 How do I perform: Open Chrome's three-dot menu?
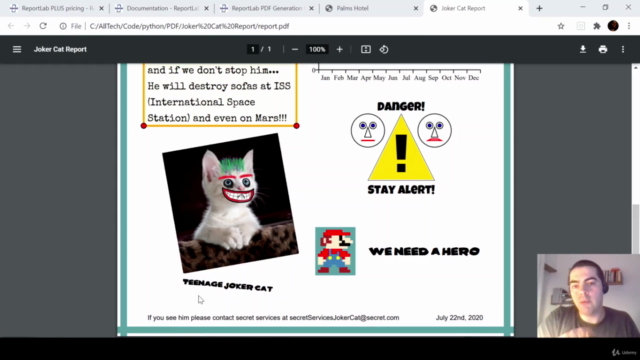point(629,26)
